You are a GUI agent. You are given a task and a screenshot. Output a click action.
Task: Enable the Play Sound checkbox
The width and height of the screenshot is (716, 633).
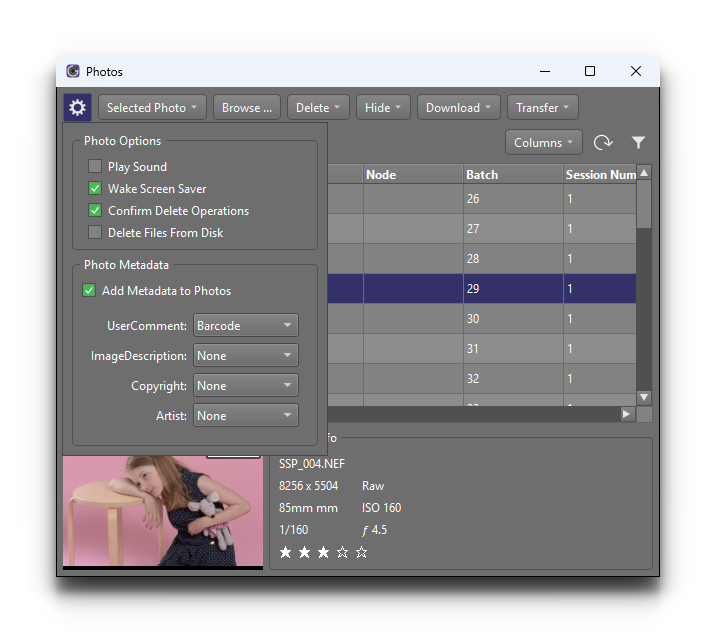(x=95, y=166)
